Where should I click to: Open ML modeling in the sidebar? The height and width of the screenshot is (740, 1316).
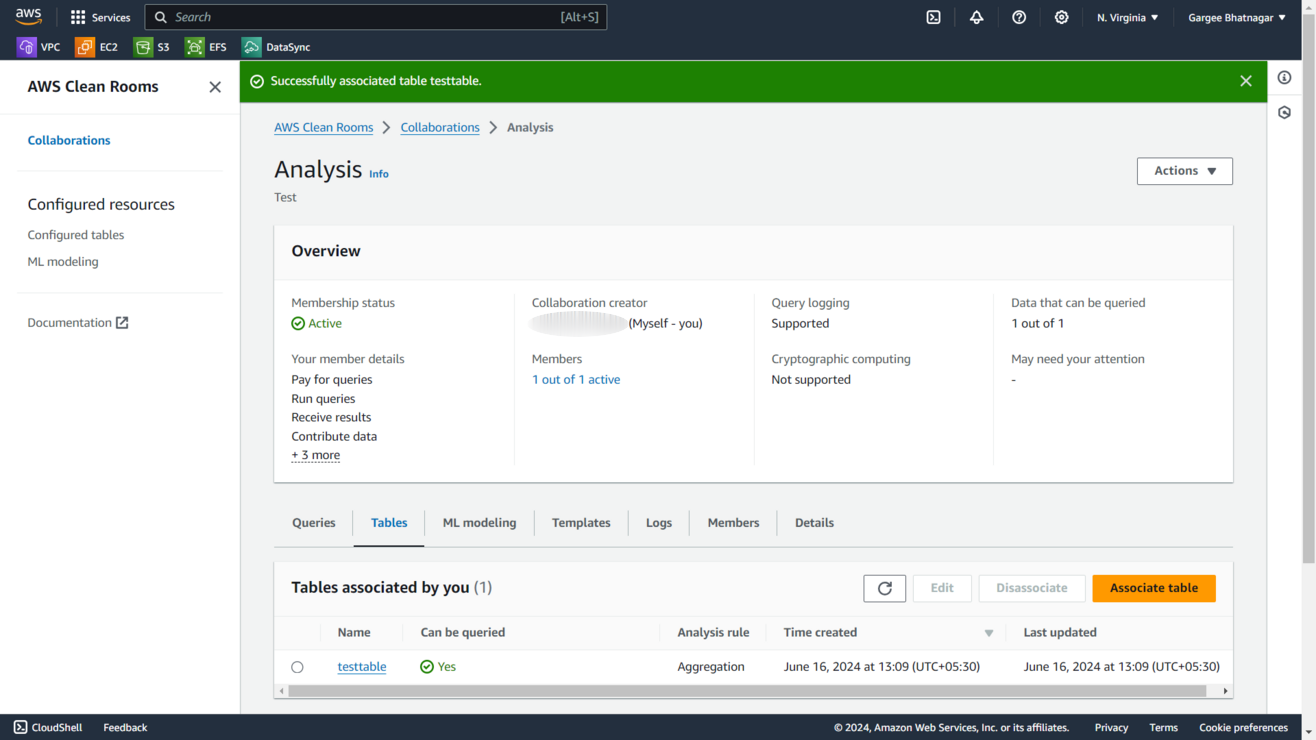point(63,262)
